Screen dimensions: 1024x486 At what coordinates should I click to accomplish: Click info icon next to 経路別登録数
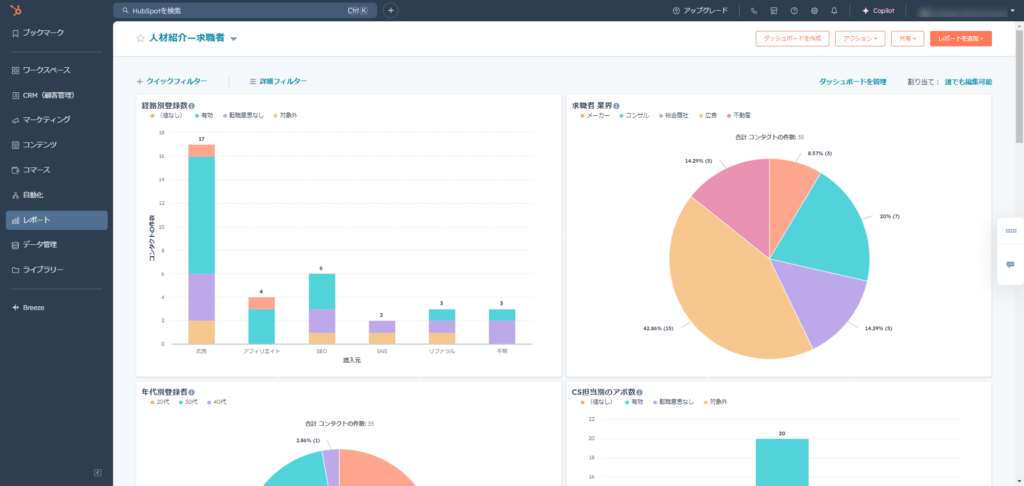pyautogui.click(x=191, y=105)
